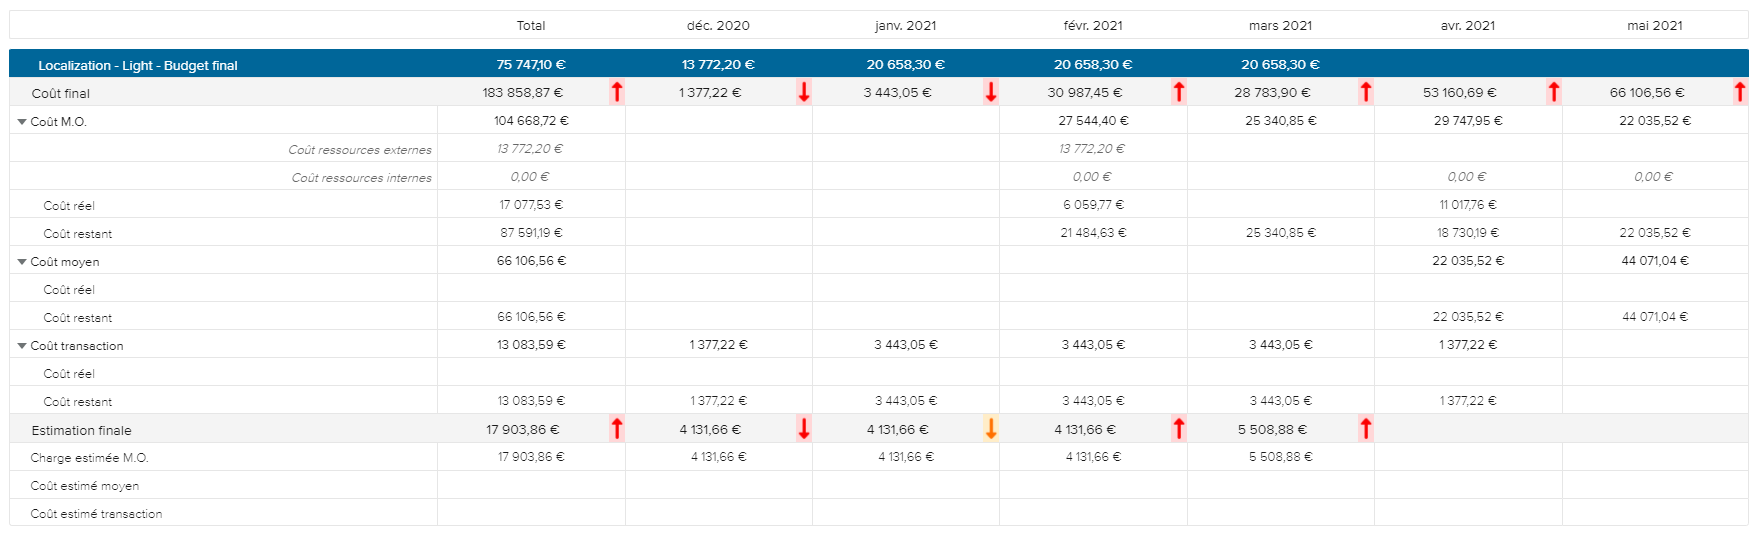Image resolution: width=1760 pixels, height=536 pixels.
Task: Click orange down arrow in janv. 2021 Estimation finale
Action: point(991,429)
